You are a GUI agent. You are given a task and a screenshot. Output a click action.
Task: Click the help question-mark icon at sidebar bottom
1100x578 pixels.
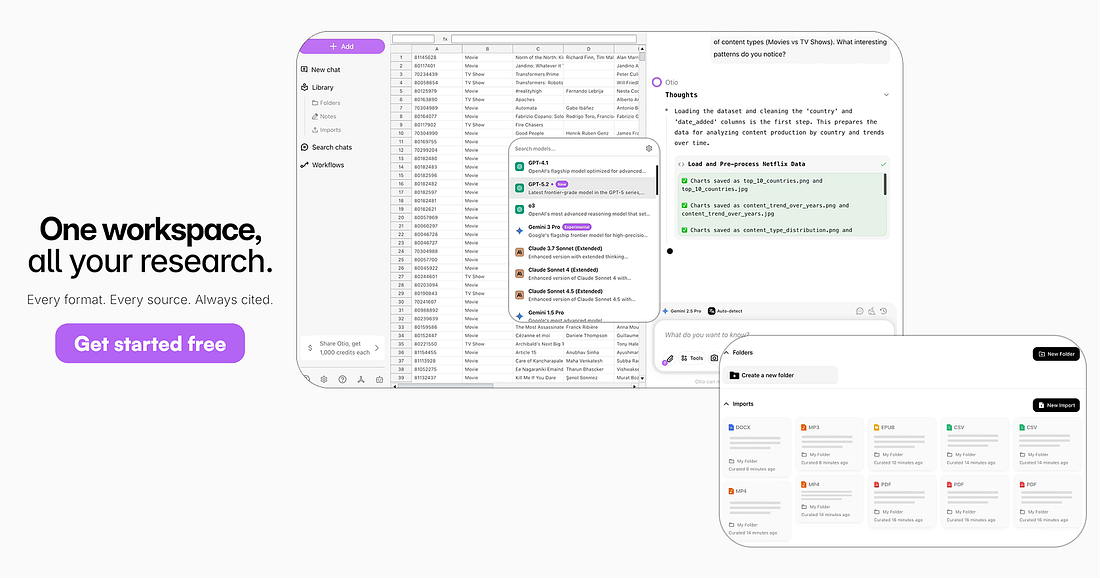342,379
